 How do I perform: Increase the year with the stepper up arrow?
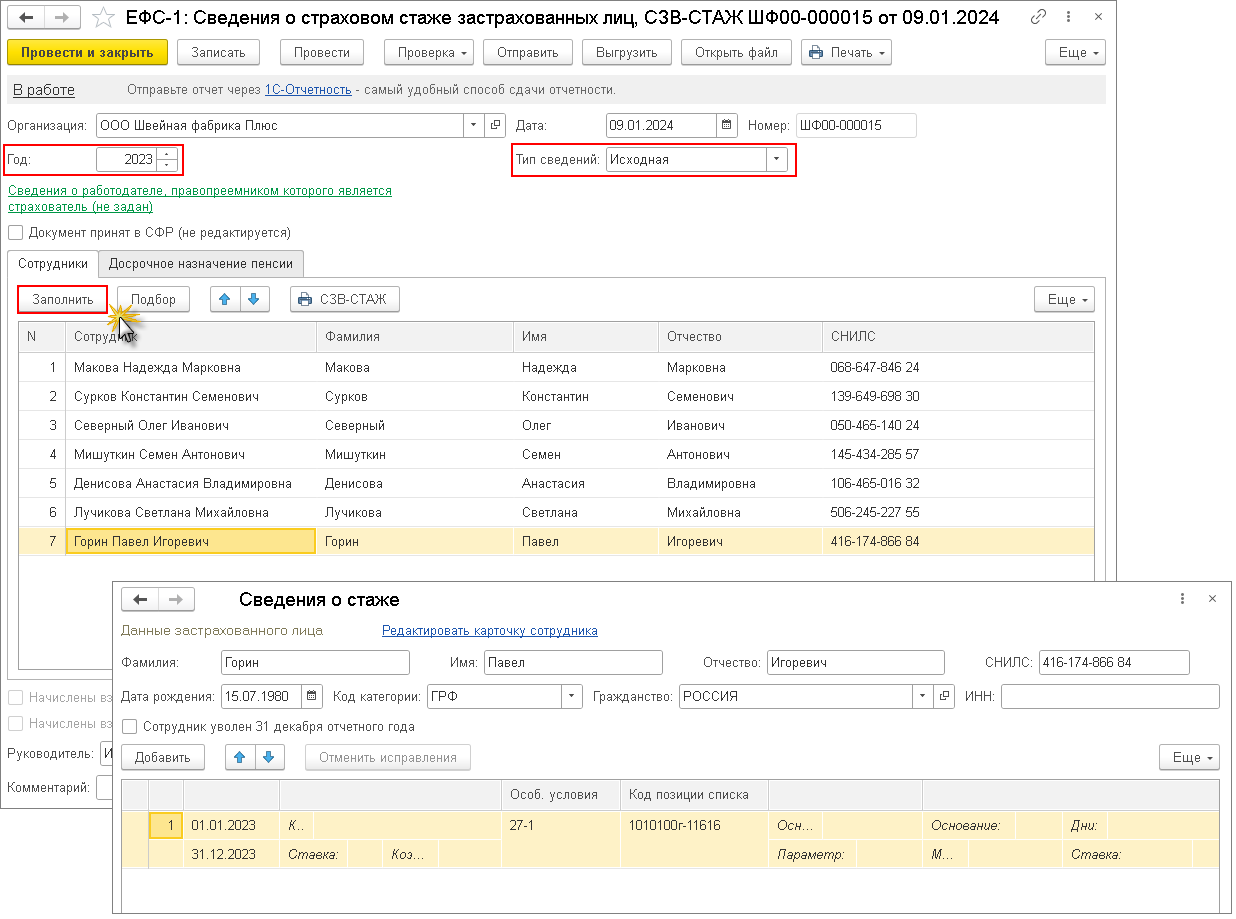[166, 154]
